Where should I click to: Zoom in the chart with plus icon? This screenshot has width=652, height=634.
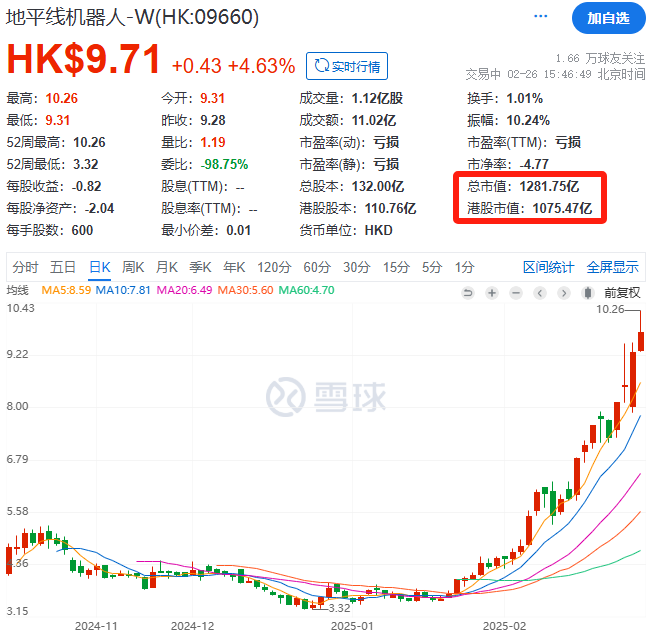click(x=492, y=293)
